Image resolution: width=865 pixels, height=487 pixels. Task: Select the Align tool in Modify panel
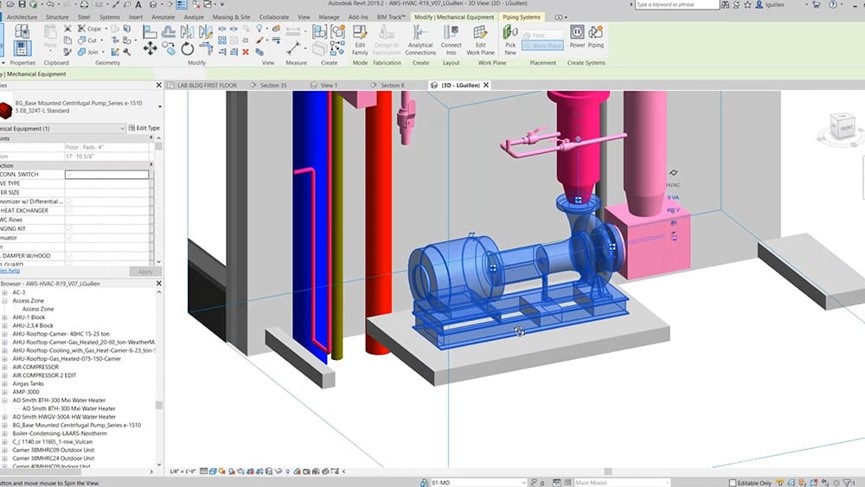(149, 32)
